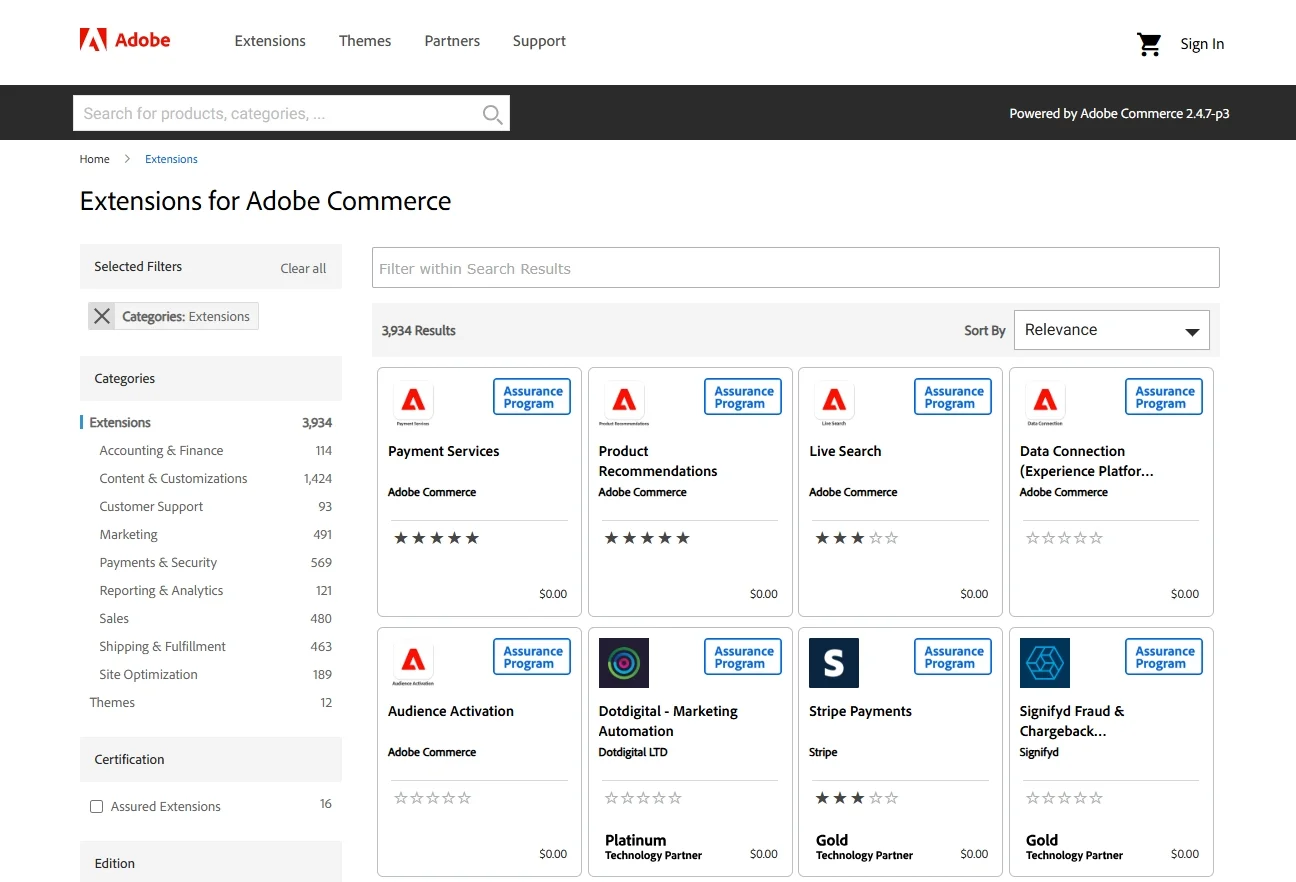Click Assurance Program badge on Data Connection
Viewport: 1296px width, 882px height.
point(1164,397)
